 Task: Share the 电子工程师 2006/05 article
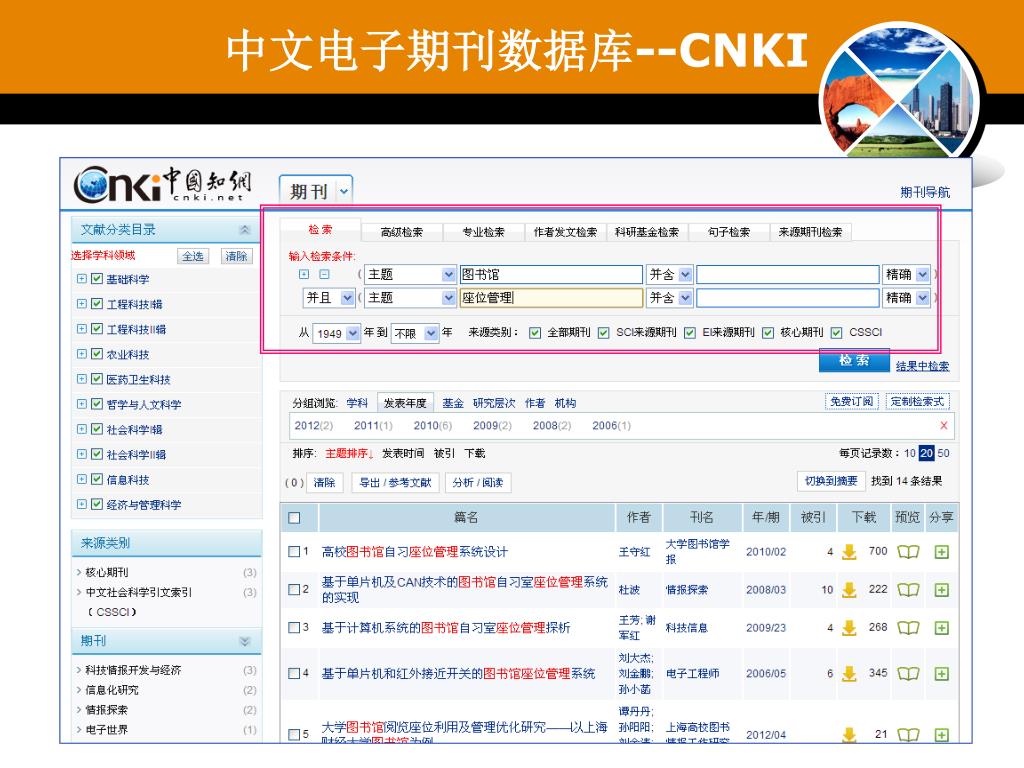(941, 673)
